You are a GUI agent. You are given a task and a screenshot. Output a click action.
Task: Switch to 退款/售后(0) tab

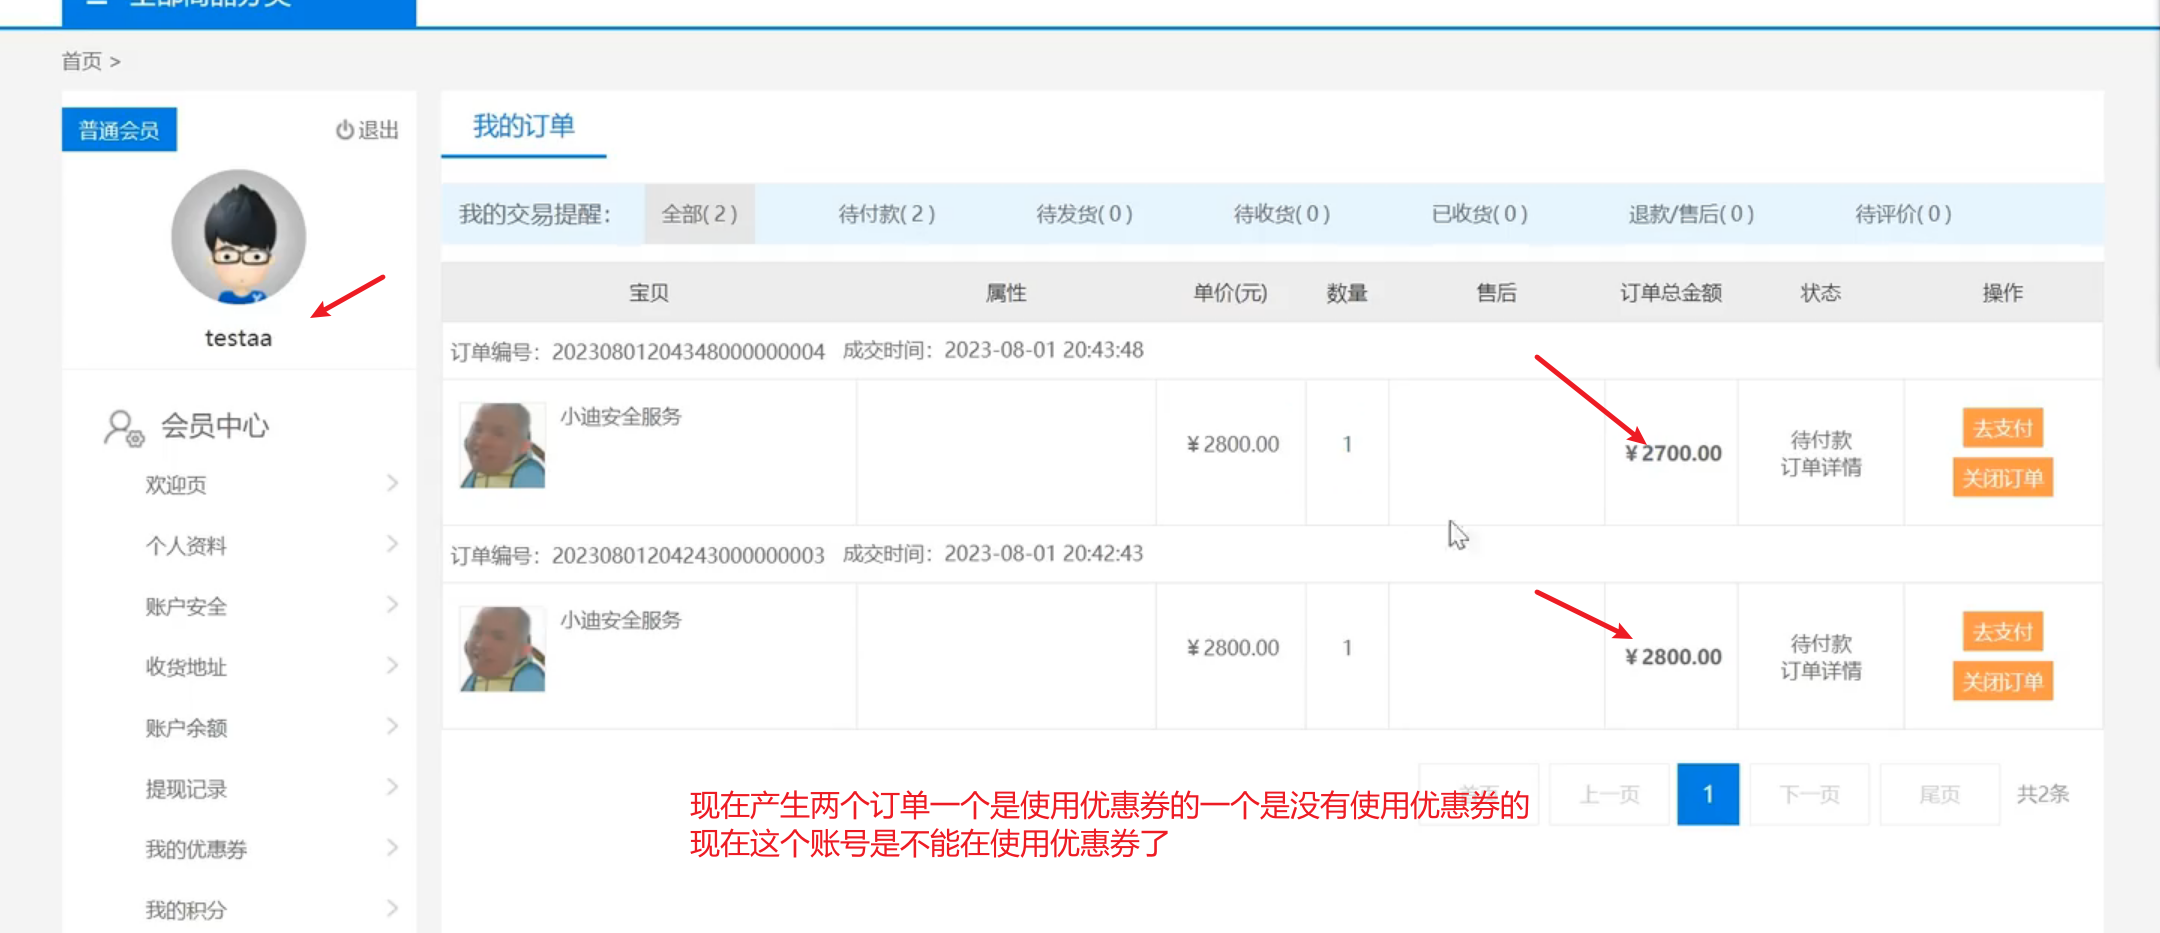coord(1691,214)
